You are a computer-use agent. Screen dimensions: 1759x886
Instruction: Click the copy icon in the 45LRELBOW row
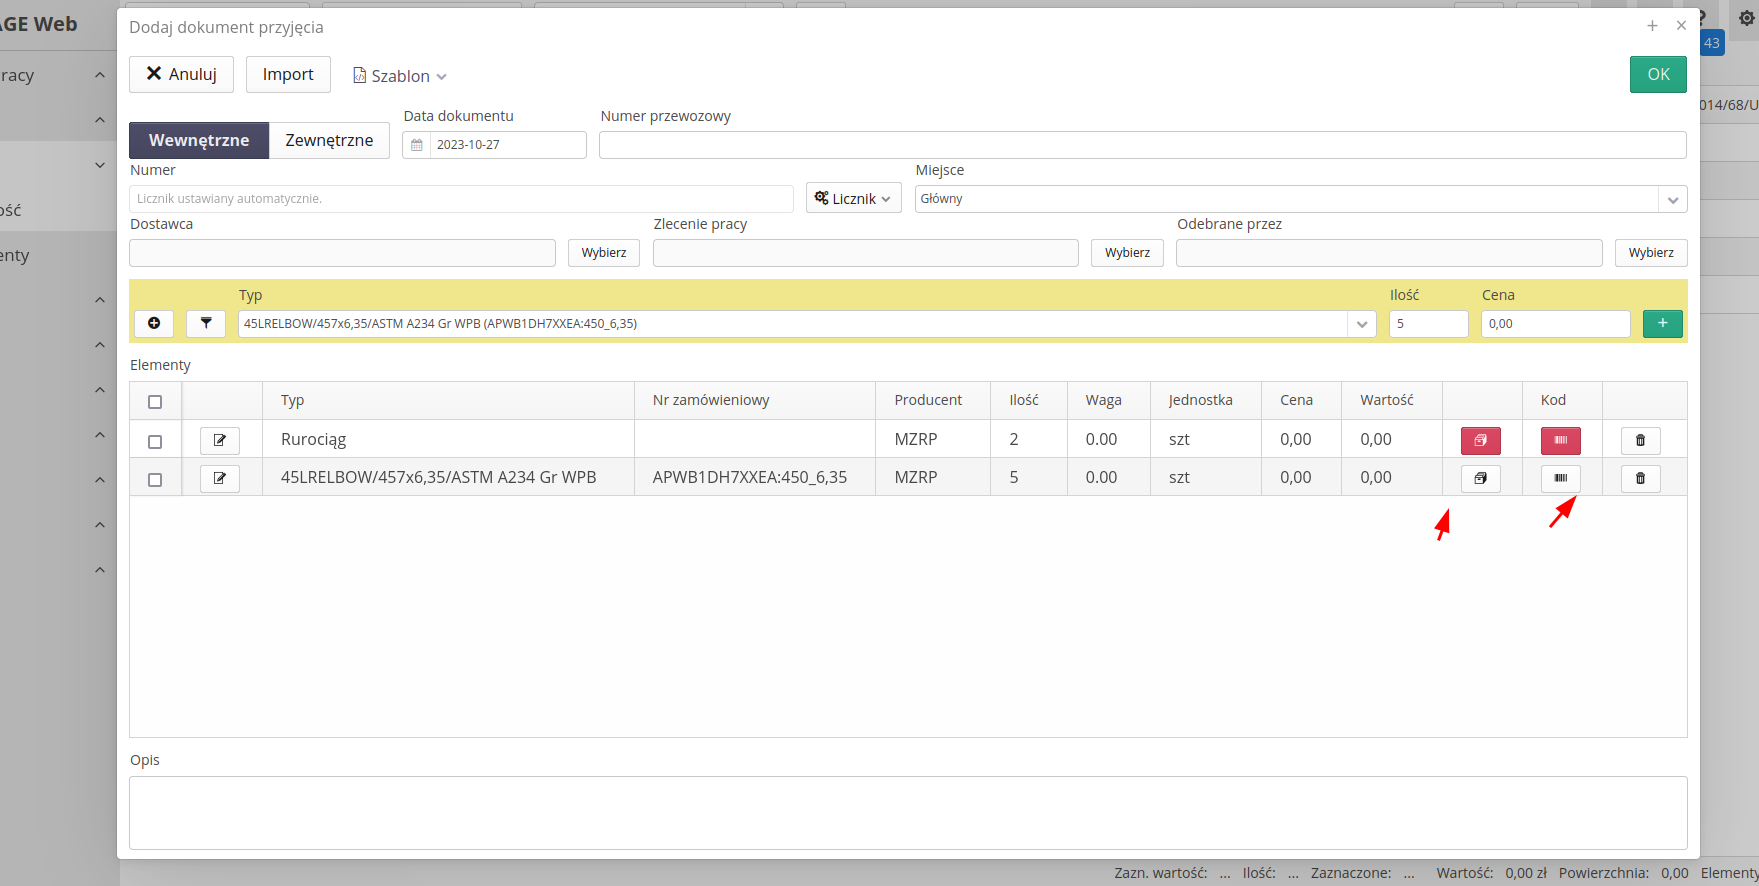pos(1480,478)
